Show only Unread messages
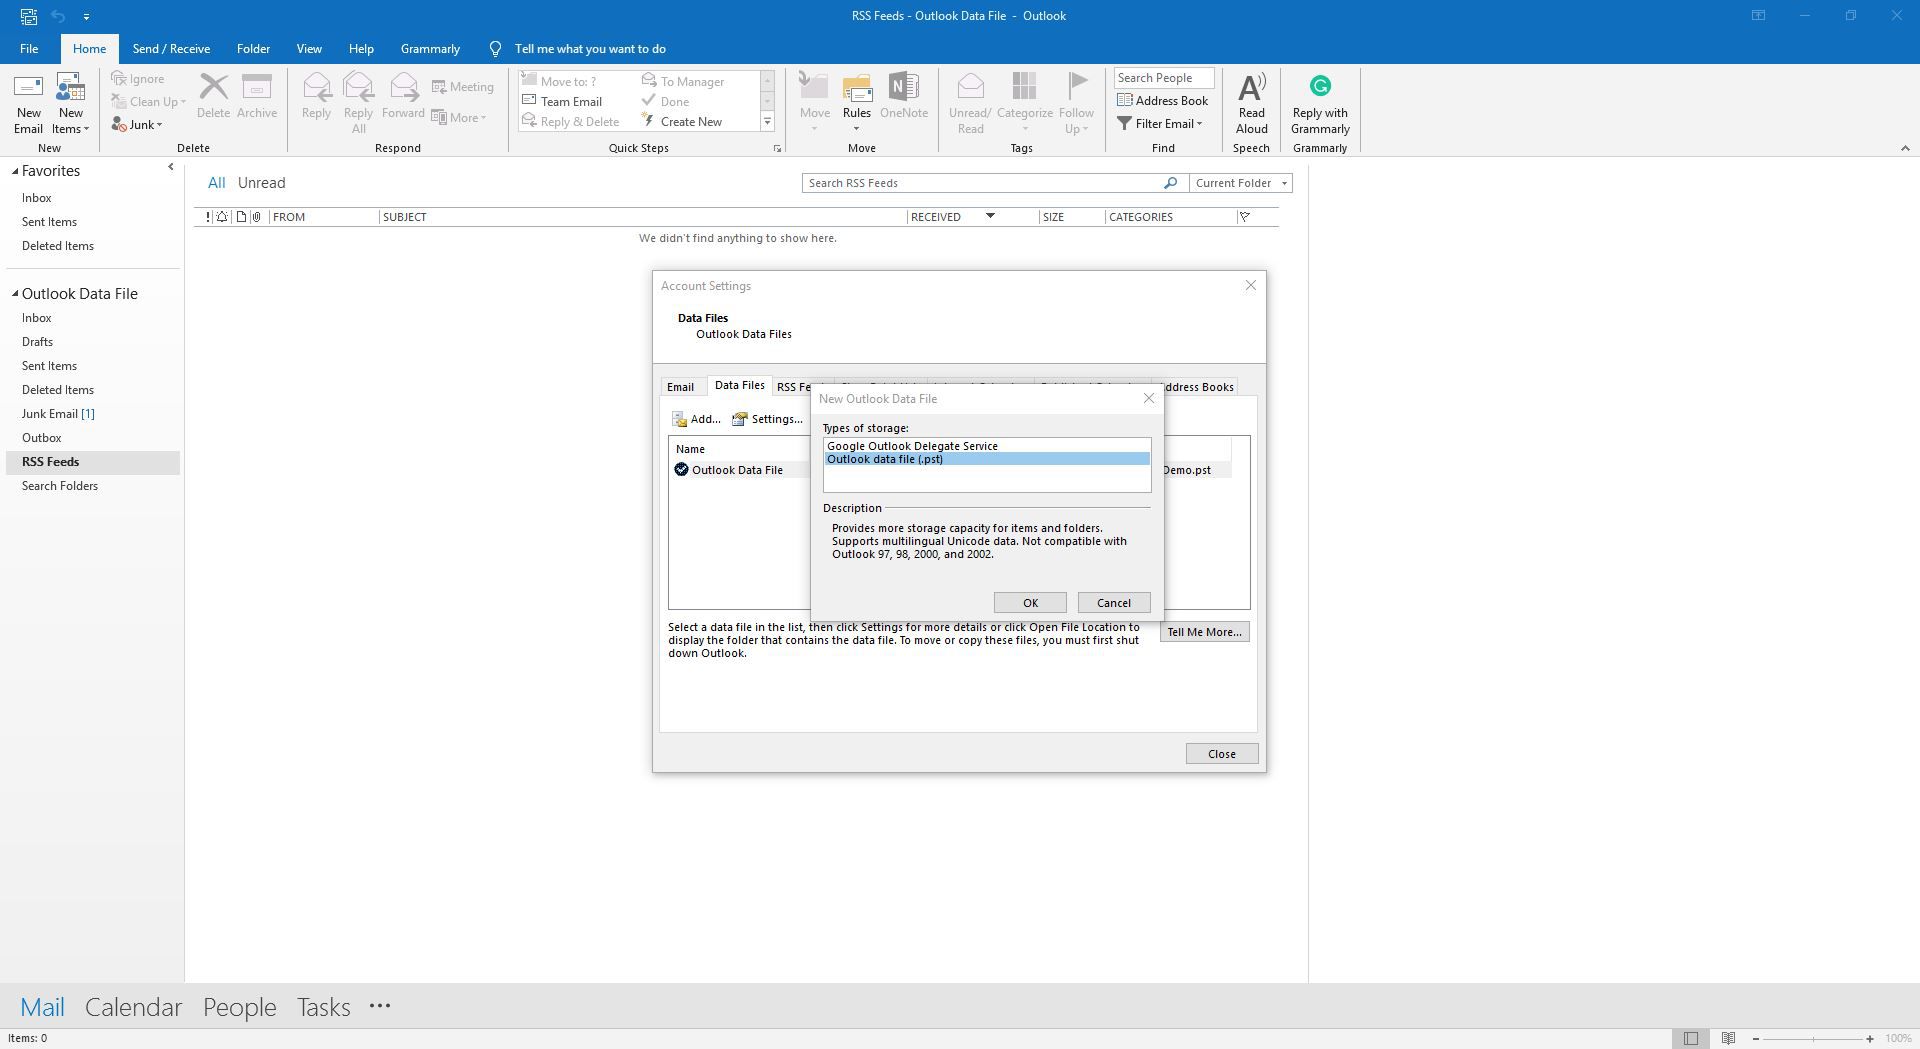The width and height of the screenshot is (1920, 1049). pos(261,183)
